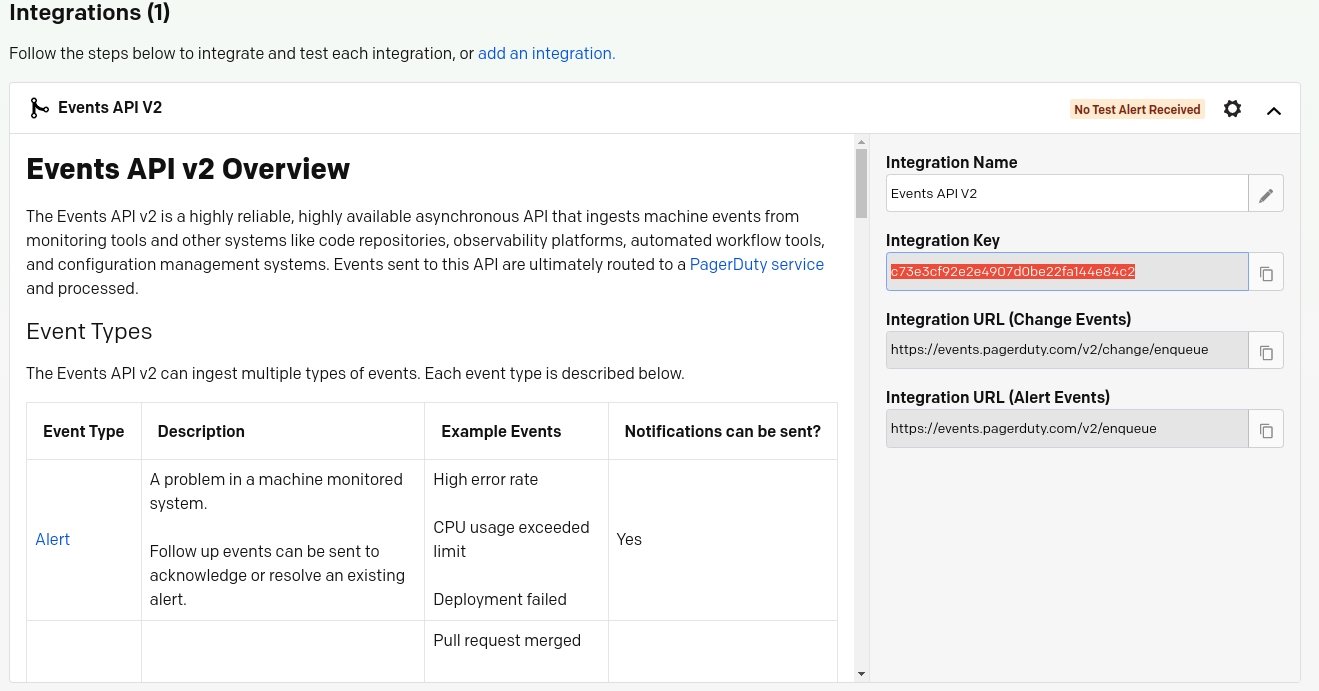This screenshot has width=1319, height=691.
Task: Edit the integration name with the pencil icon
Action: point(1266,194)
